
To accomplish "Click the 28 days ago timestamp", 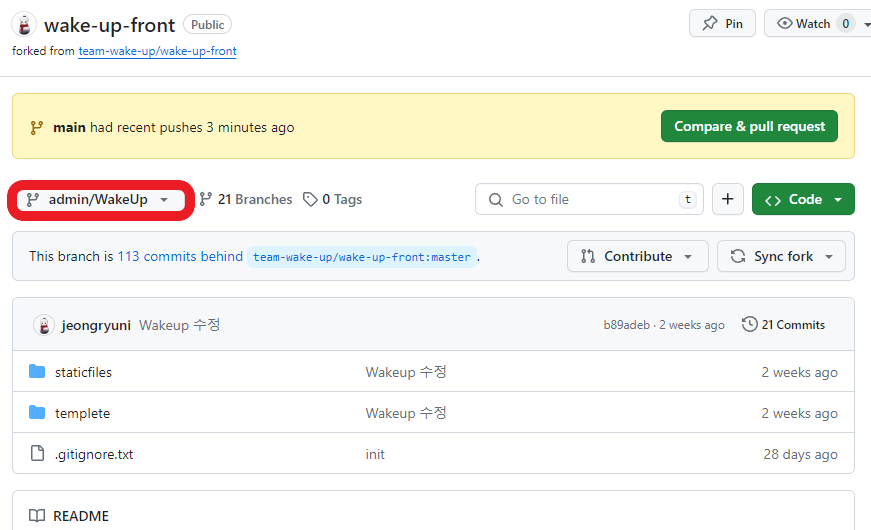I will [800, 454].
